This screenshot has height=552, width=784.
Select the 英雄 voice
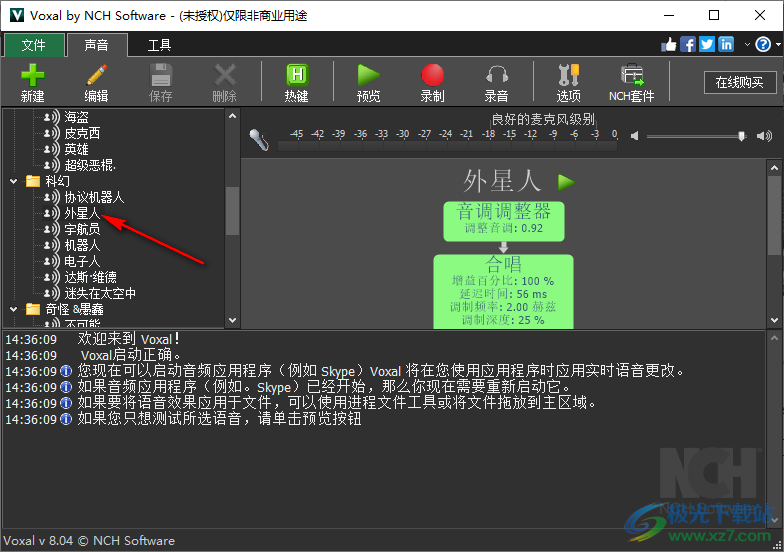[x=76, y=150]
